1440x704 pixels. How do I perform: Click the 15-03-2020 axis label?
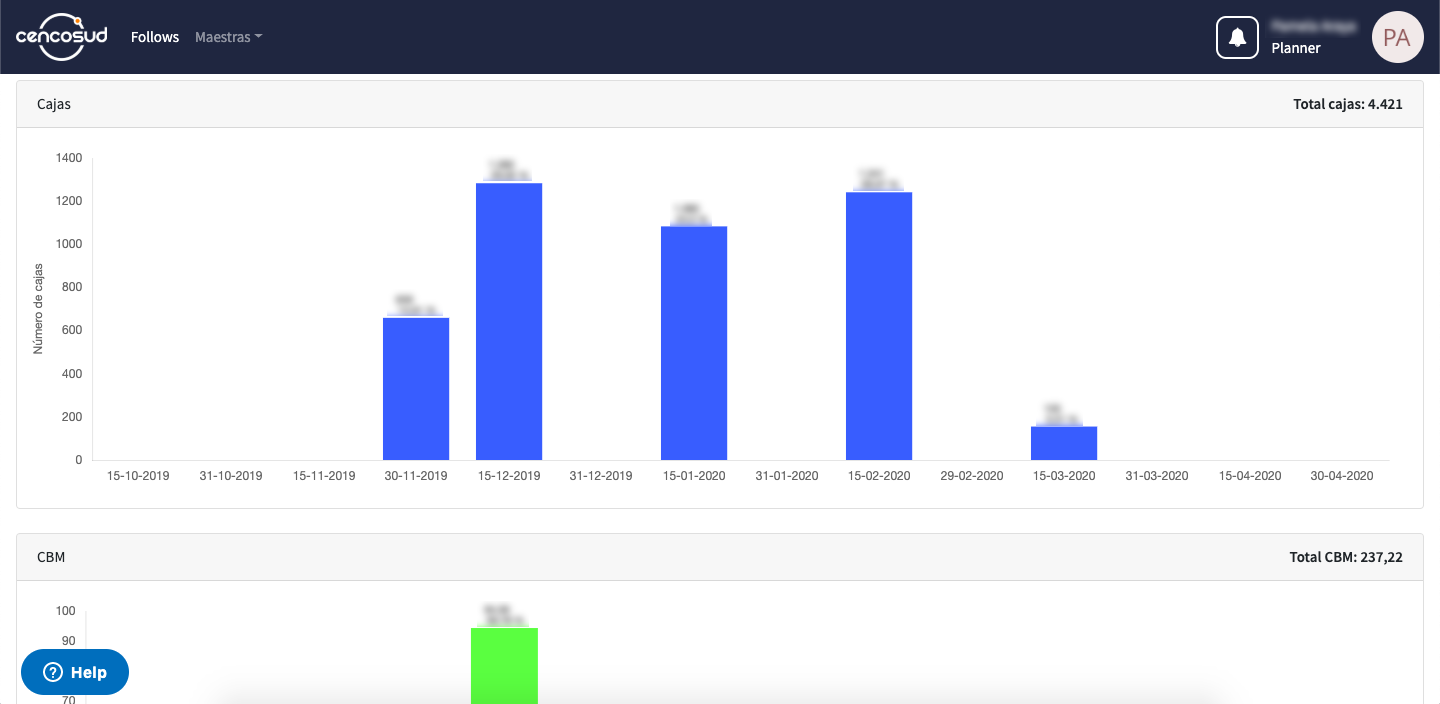(1064, 476)
